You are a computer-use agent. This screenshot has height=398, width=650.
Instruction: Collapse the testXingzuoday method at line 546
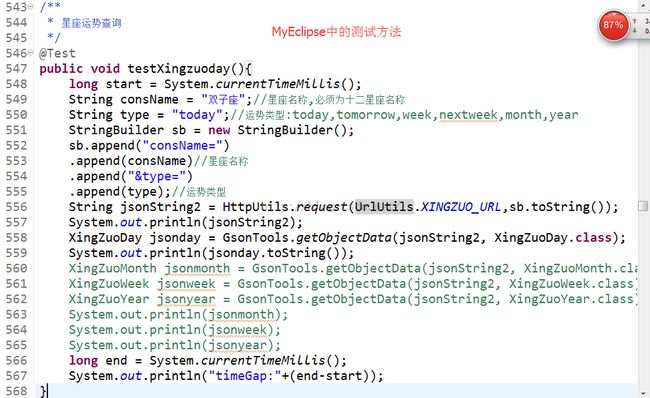[x=30, y=53]
